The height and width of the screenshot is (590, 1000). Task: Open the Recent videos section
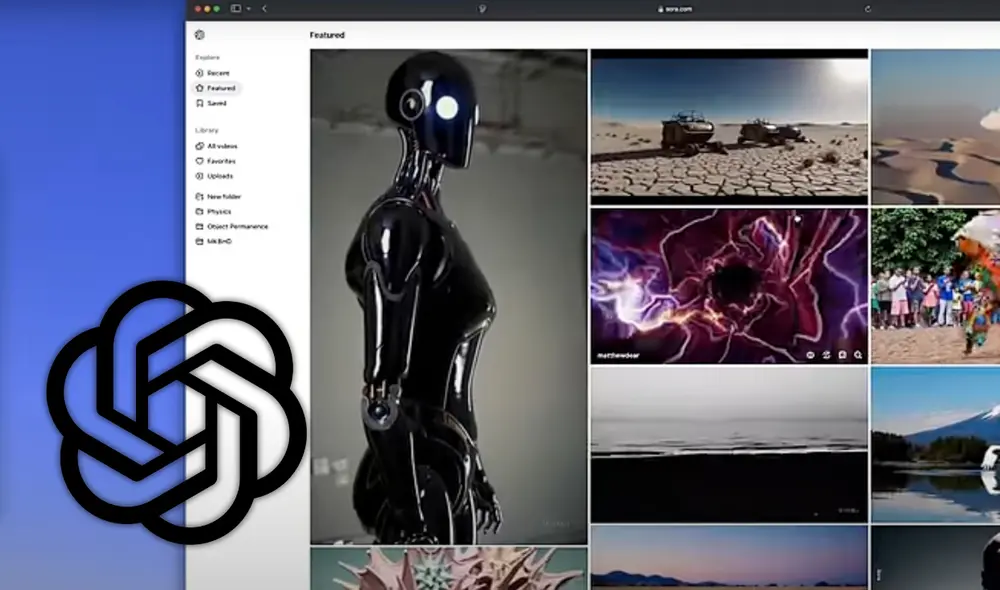coord(217,73)
